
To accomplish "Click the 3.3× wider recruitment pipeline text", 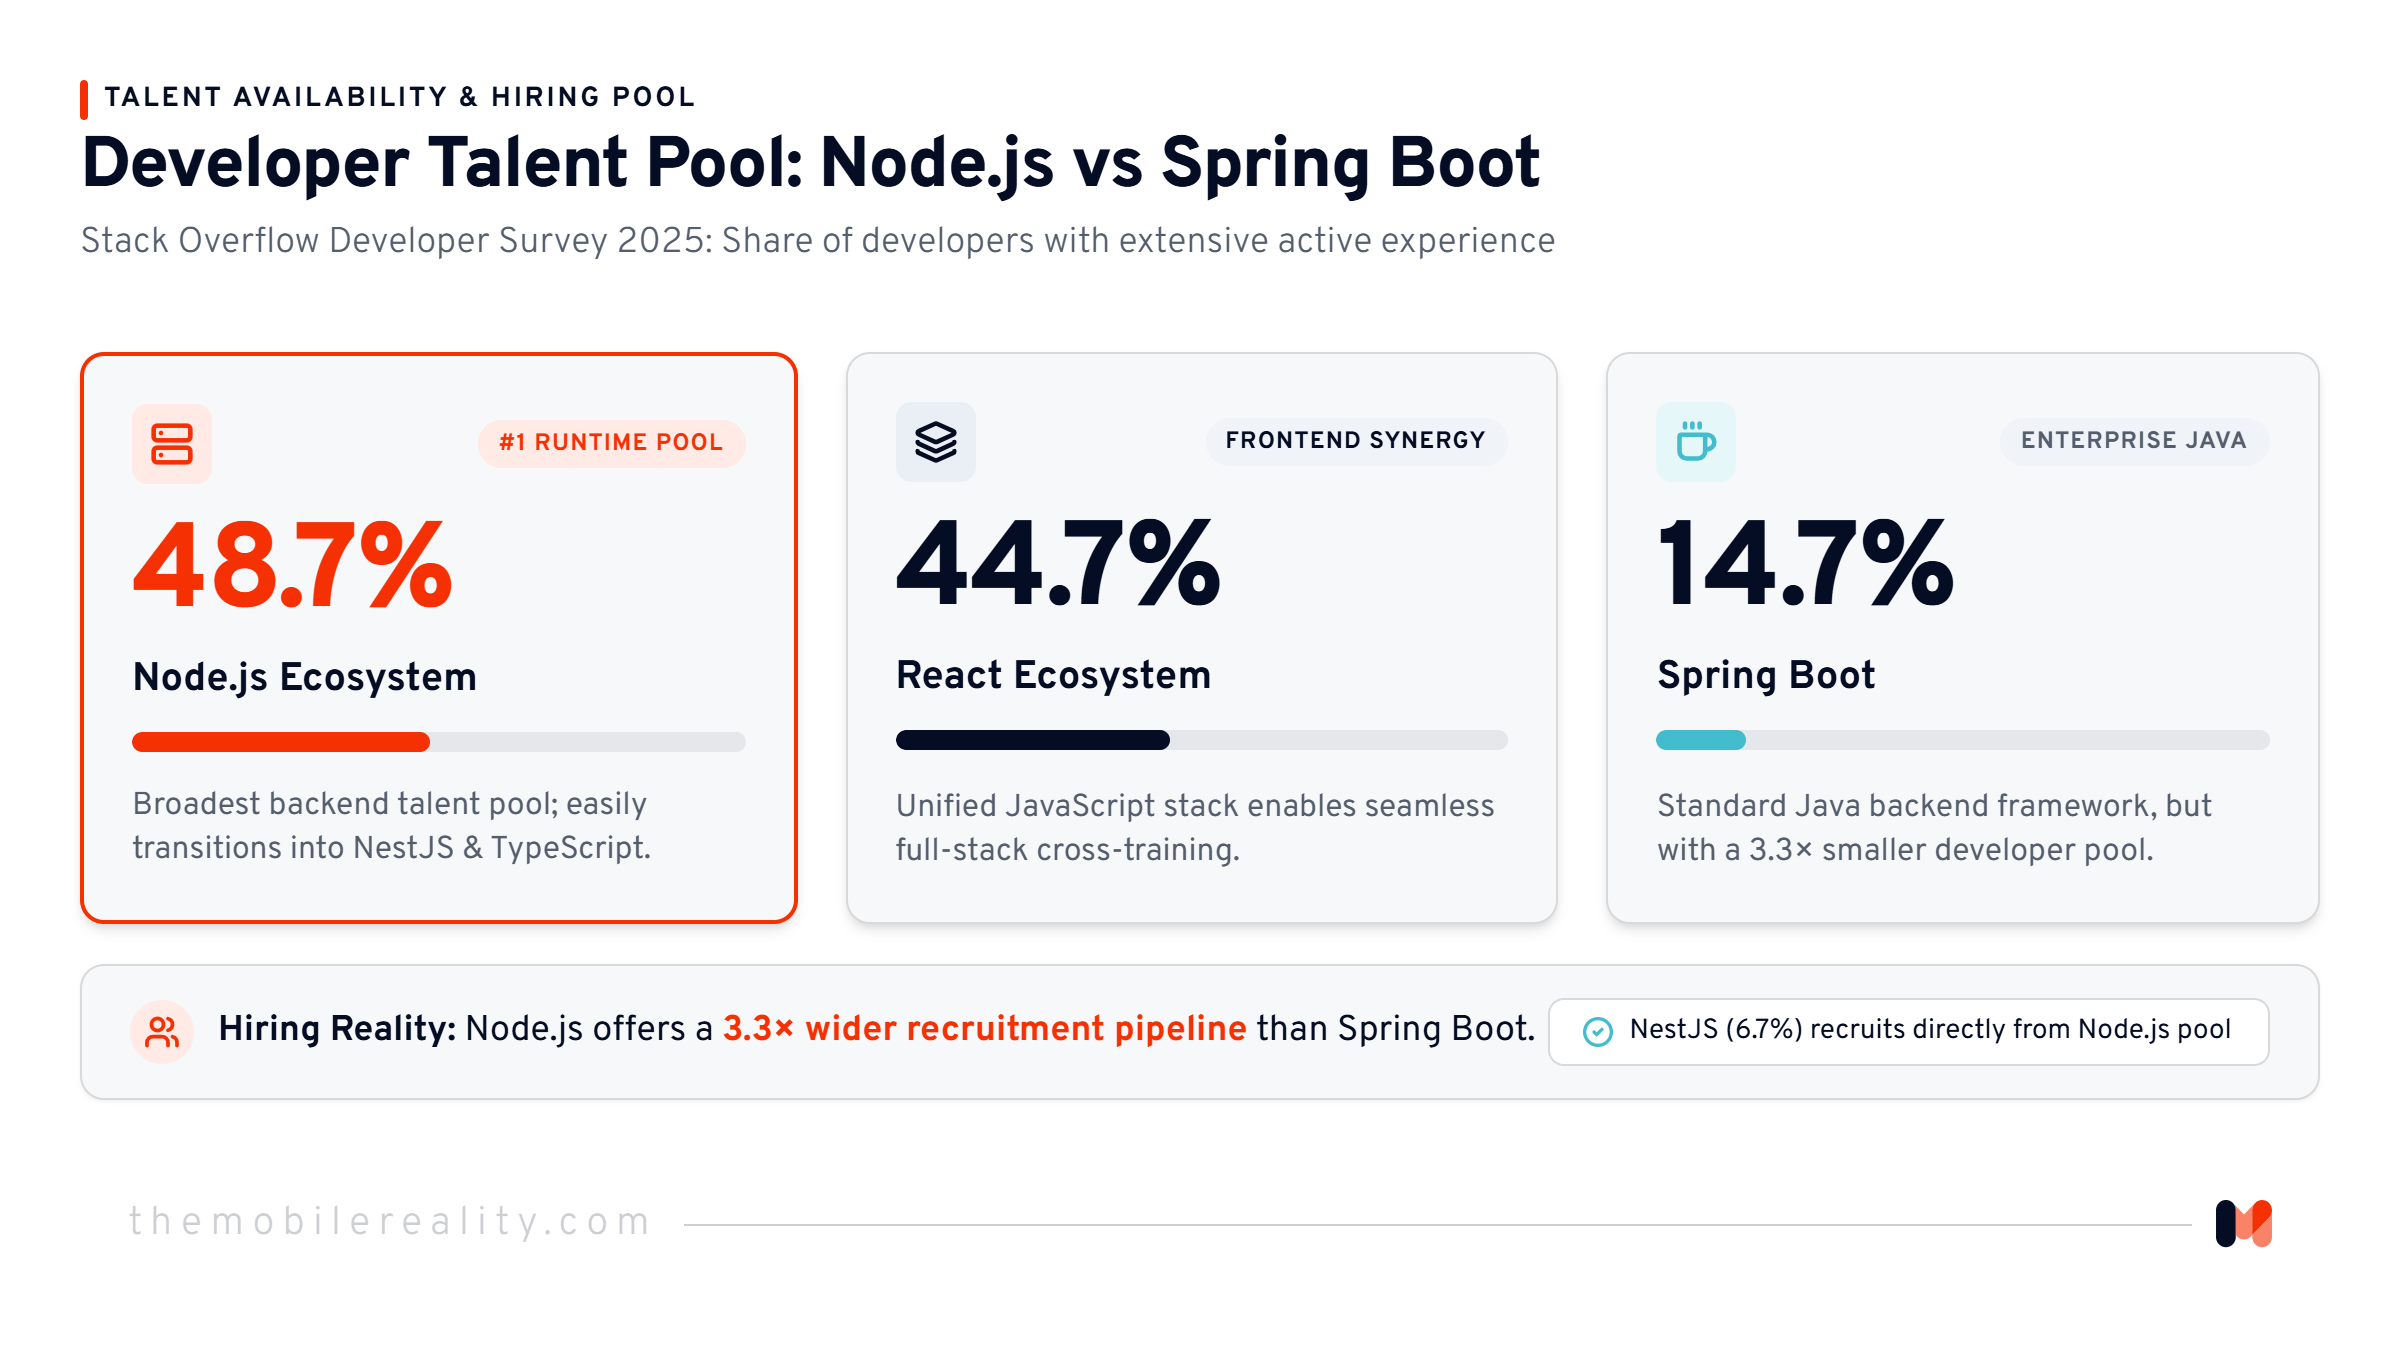I will 985,1029.
